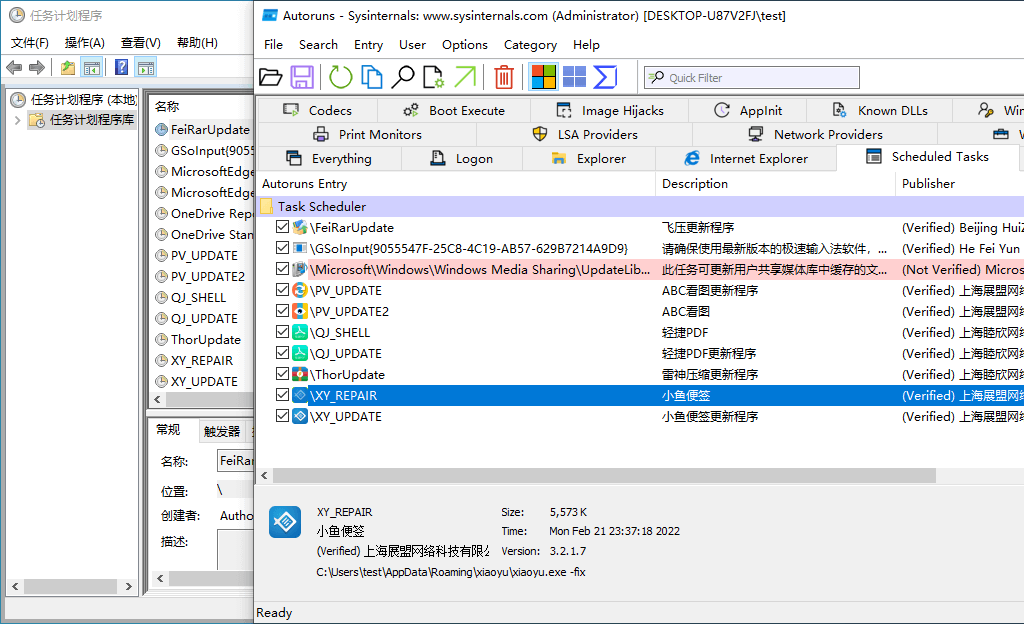Select ThorUpdate task in Task Scheduler list
The height and width of the screenshot is (624, 1024).
pyautogui.click(x=204, y=339)
